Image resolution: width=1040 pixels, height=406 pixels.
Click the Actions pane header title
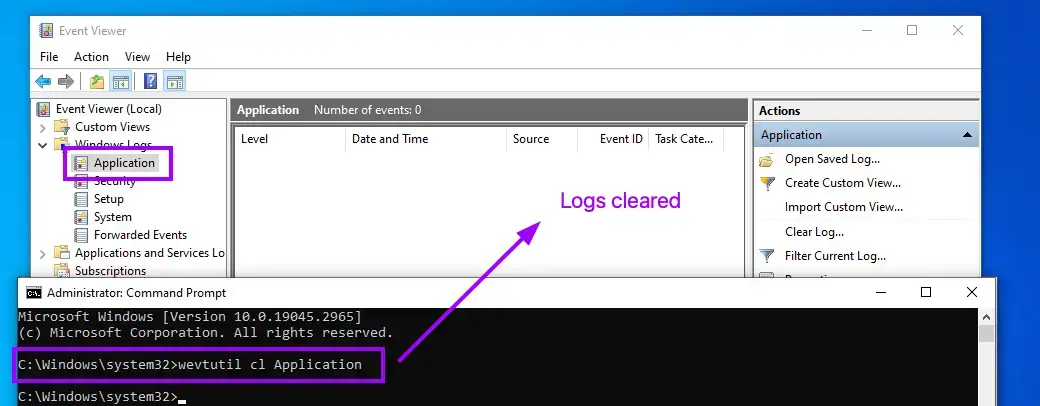tap(779, 111)
